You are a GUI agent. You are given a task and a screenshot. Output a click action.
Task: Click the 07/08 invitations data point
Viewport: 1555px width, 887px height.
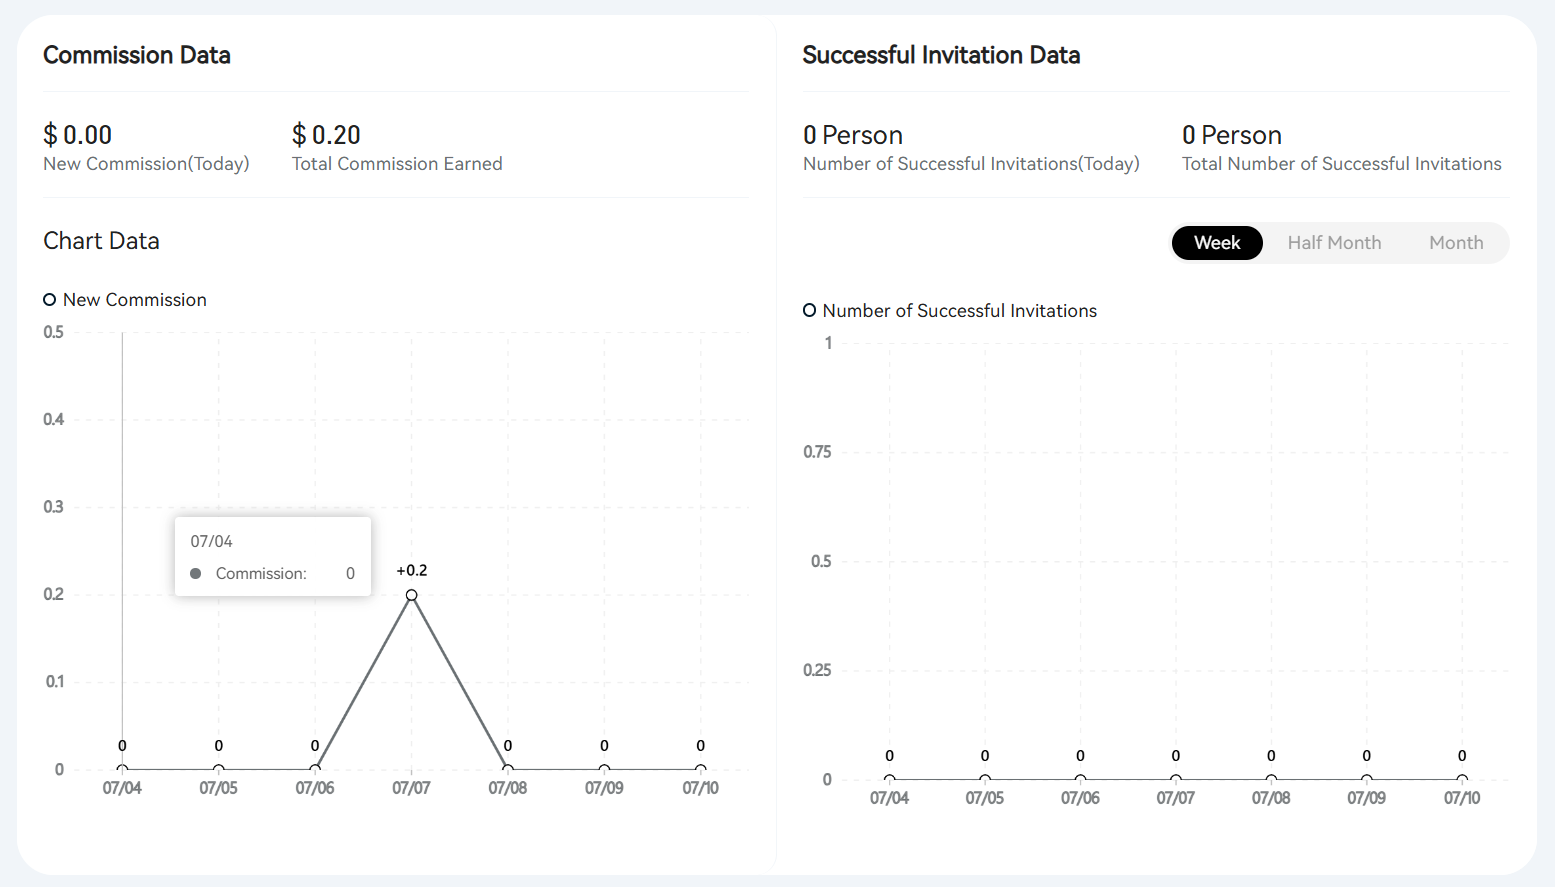(x=1271, y=779)
